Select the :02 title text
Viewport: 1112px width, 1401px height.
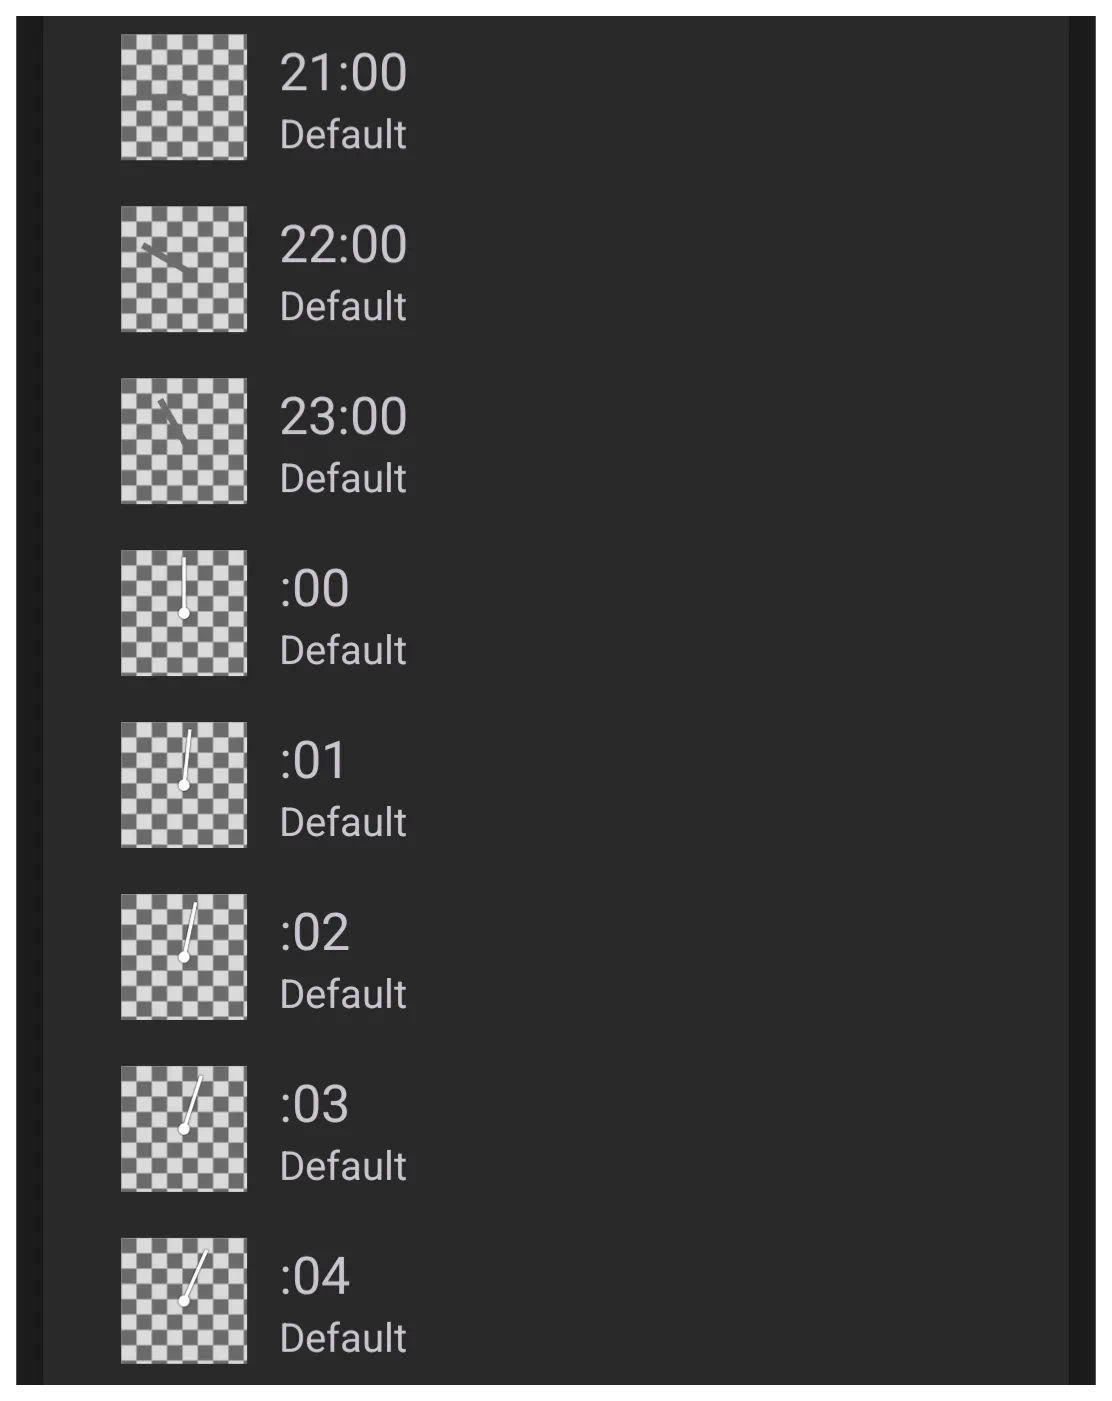tap(315, 932)
